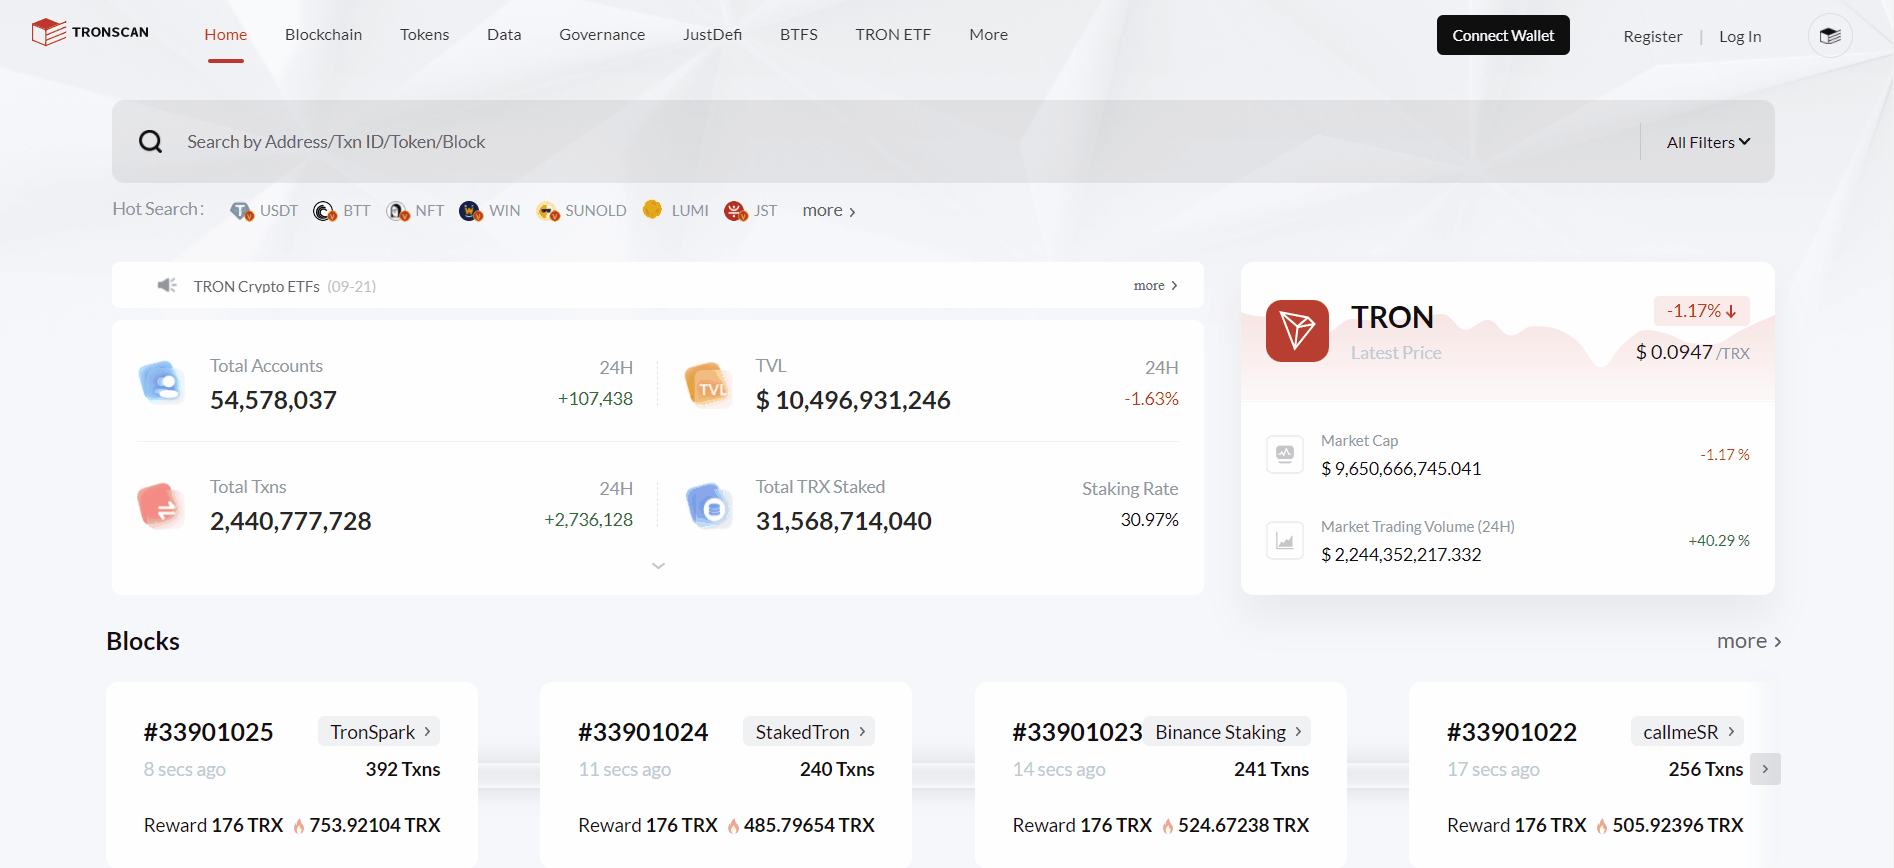Click the announcement speaker icon
The width and height of the screenshot is (1894, 868).
pos(167,286)
